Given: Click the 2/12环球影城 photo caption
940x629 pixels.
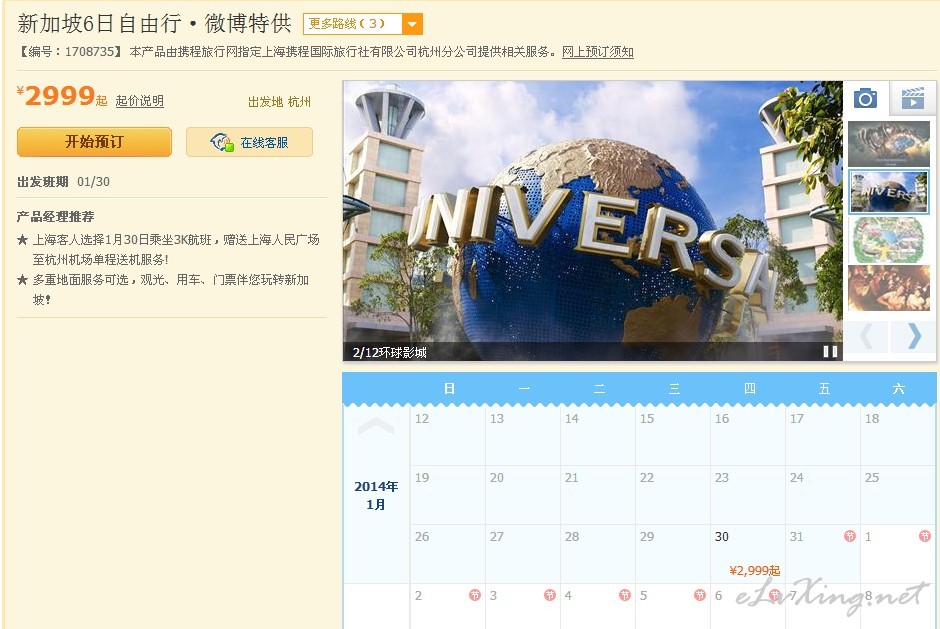Looking at the screenshot, I should [390, 353].
